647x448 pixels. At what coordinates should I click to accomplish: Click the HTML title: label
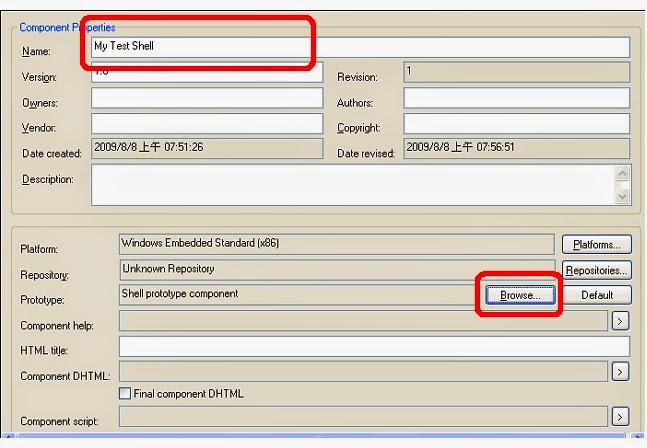[x=44, y=351]
